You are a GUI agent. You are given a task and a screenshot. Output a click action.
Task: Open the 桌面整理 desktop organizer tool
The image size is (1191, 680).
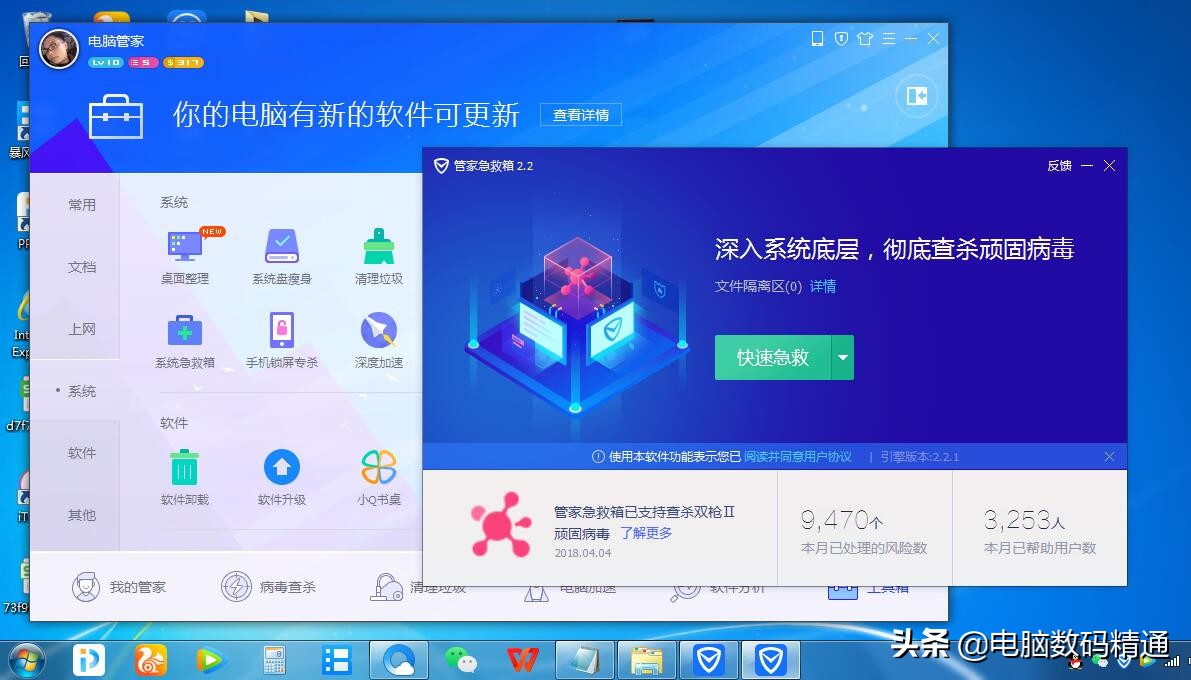pyautogui.click(x=184, y=252)
